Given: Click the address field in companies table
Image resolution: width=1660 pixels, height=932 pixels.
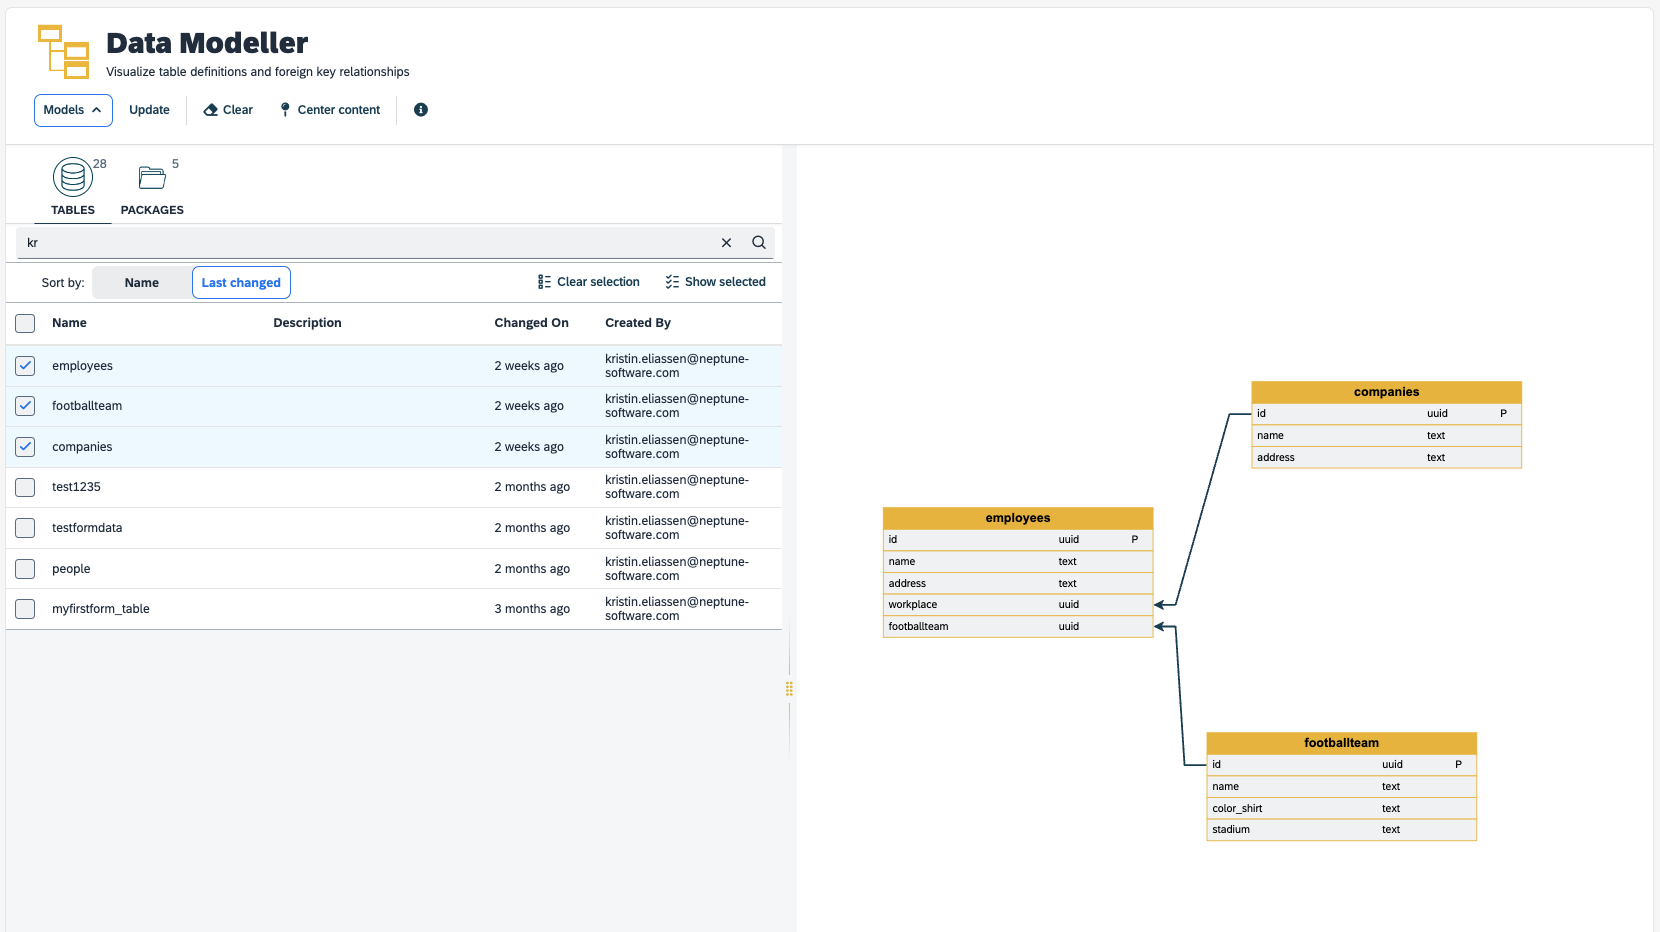Looking at the screenshot, I should coord(1386,458).
